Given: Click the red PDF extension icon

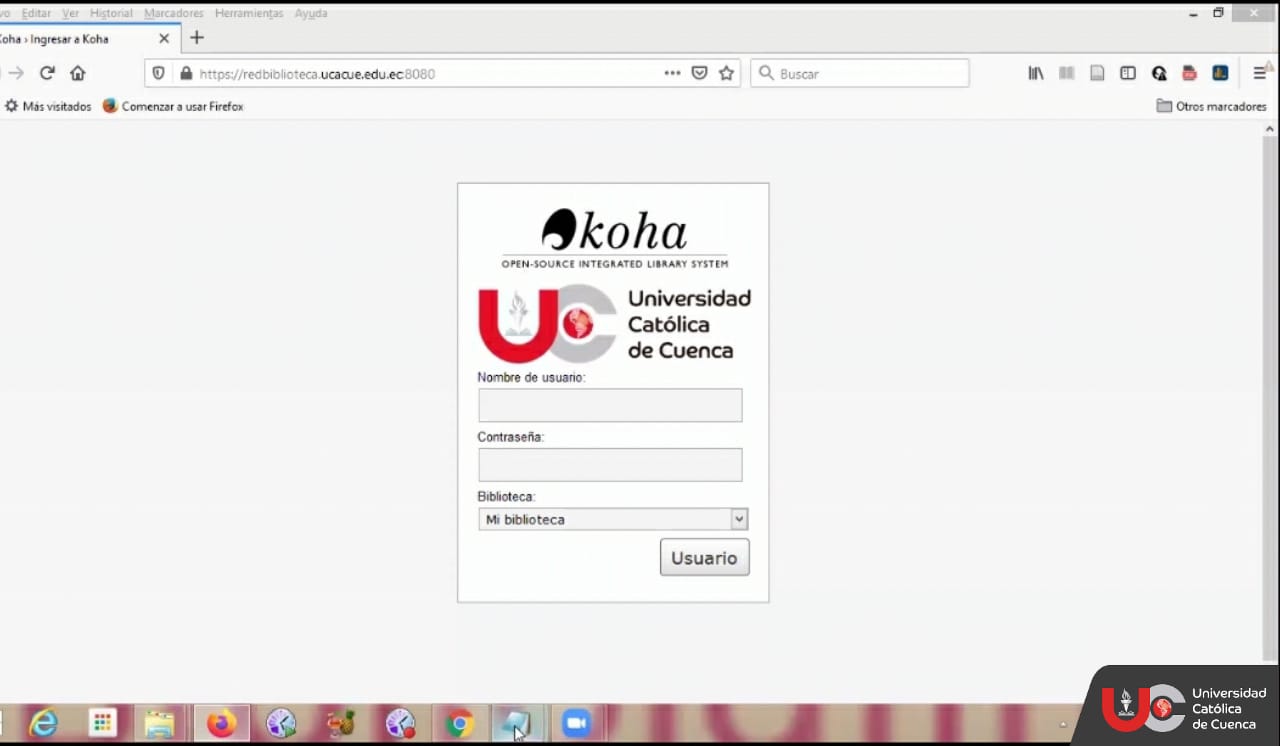Looking at the screenshot, I should [1189, 73].
